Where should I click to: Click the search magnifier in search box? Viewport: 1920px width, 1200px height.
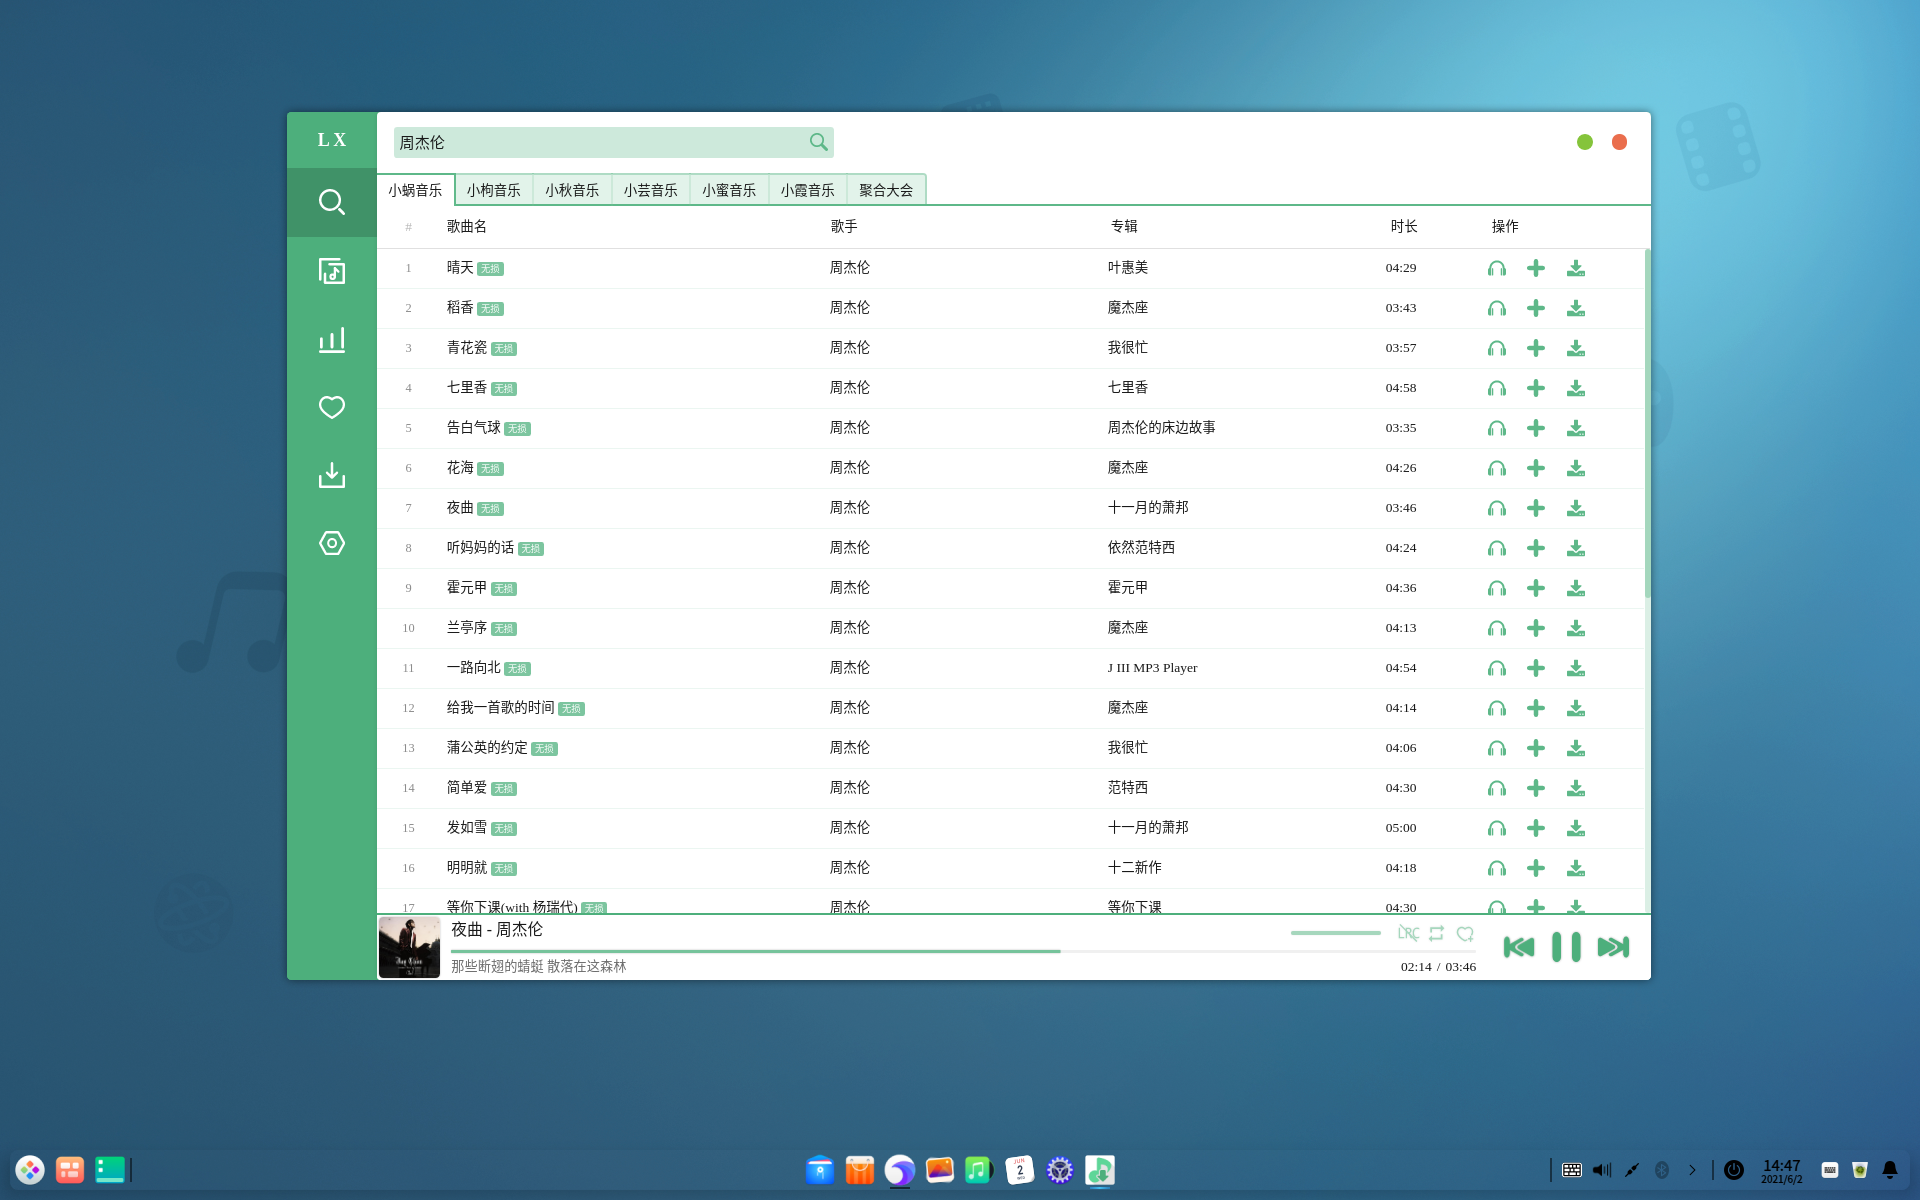click(x=818, y=142)
